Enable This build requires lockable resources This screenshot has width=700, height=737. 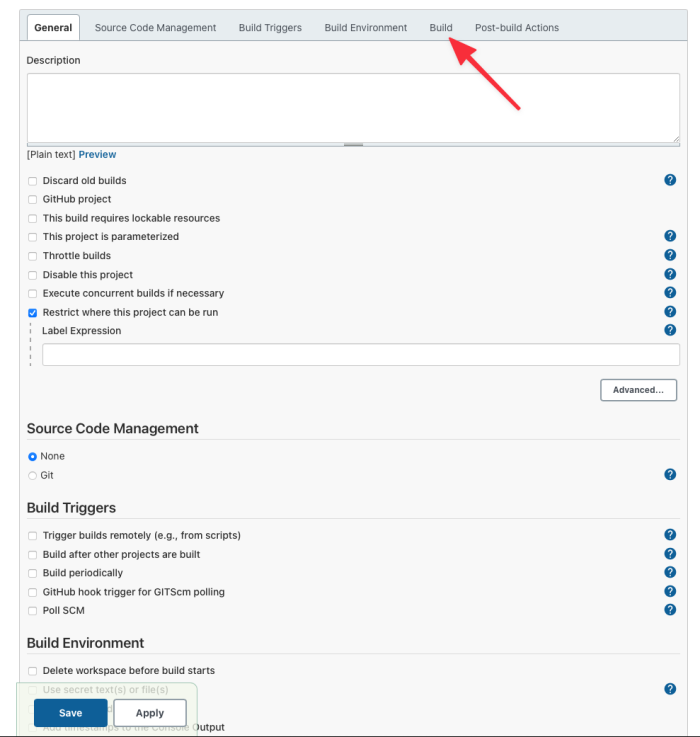(32, 219)
